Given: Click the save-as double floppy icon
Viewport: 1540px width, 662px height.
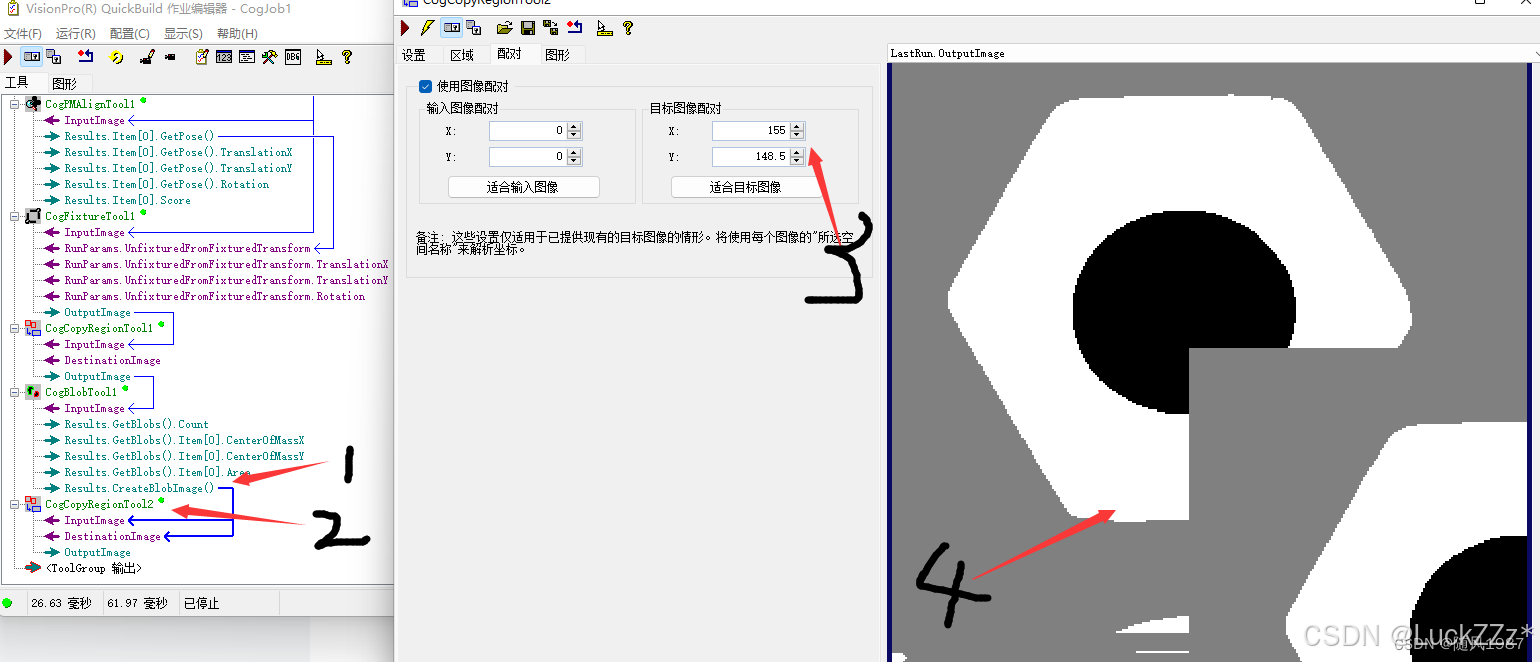Looking at the screenshot, I should (551, 27).
